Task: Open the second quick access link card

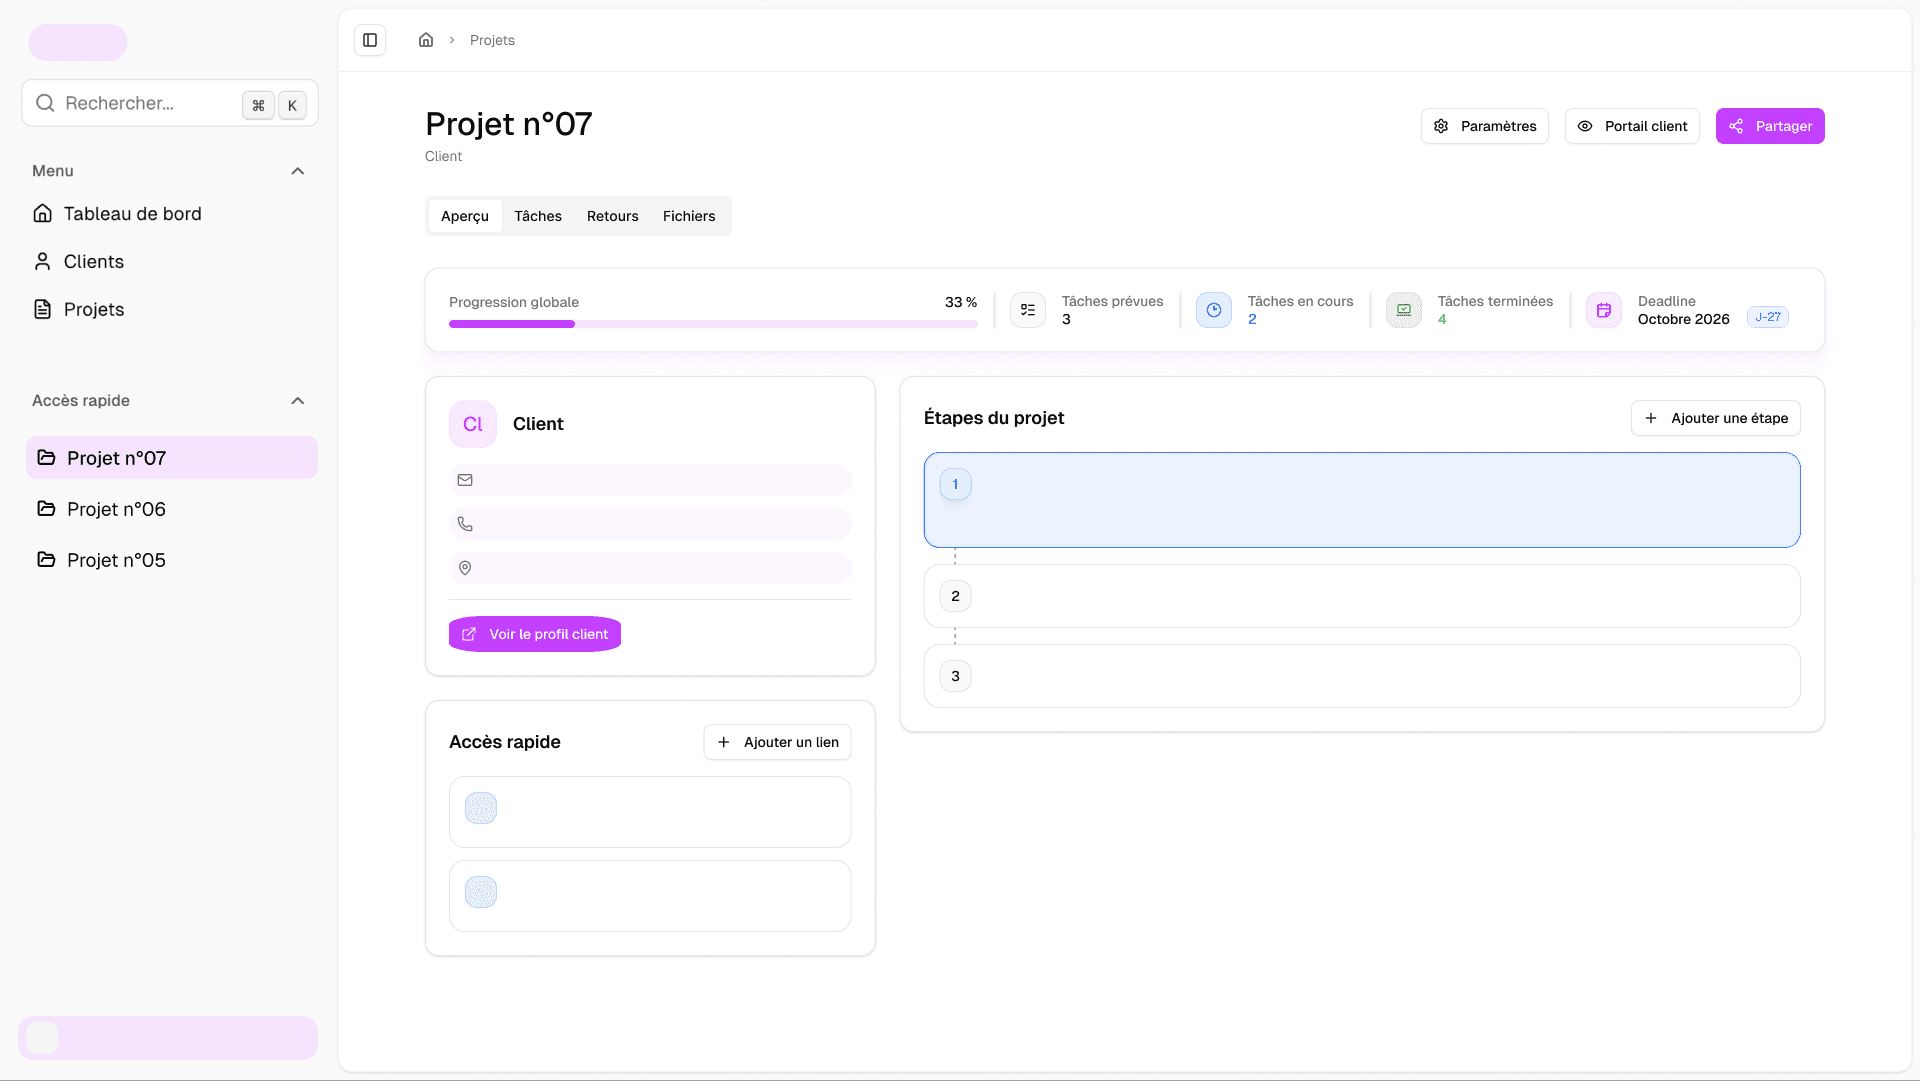Action: 650,896
